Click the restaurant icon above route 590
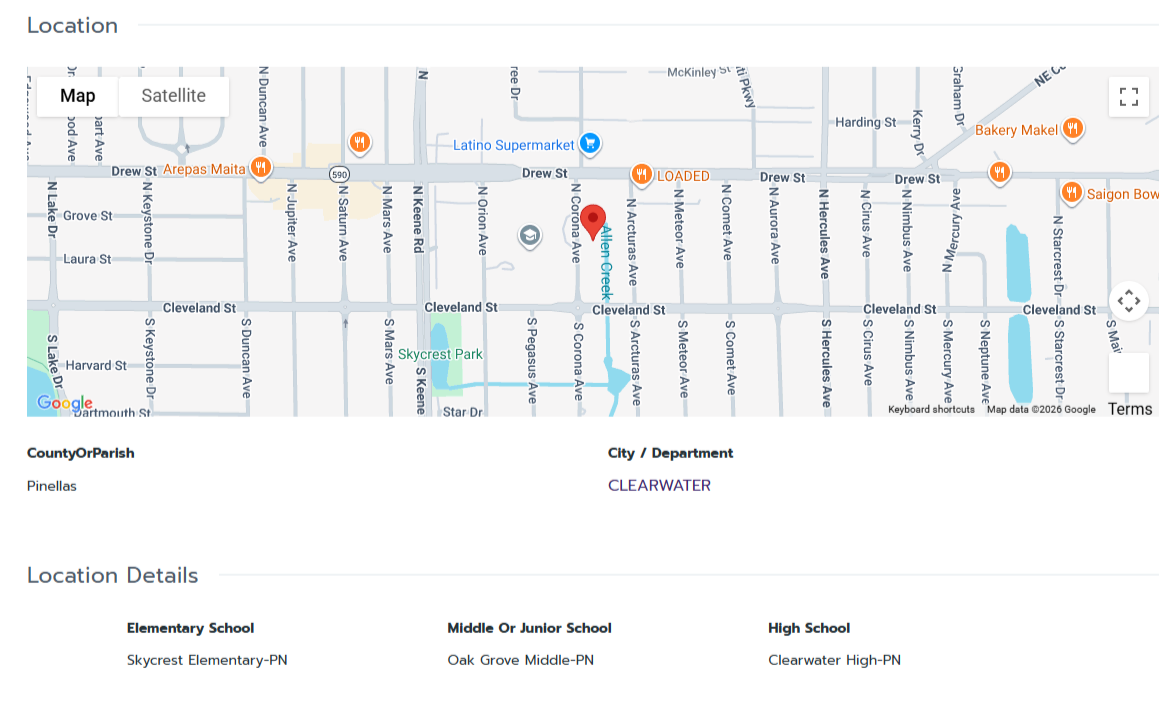Viewport: 1162px width, 726px height. (360, 142)
